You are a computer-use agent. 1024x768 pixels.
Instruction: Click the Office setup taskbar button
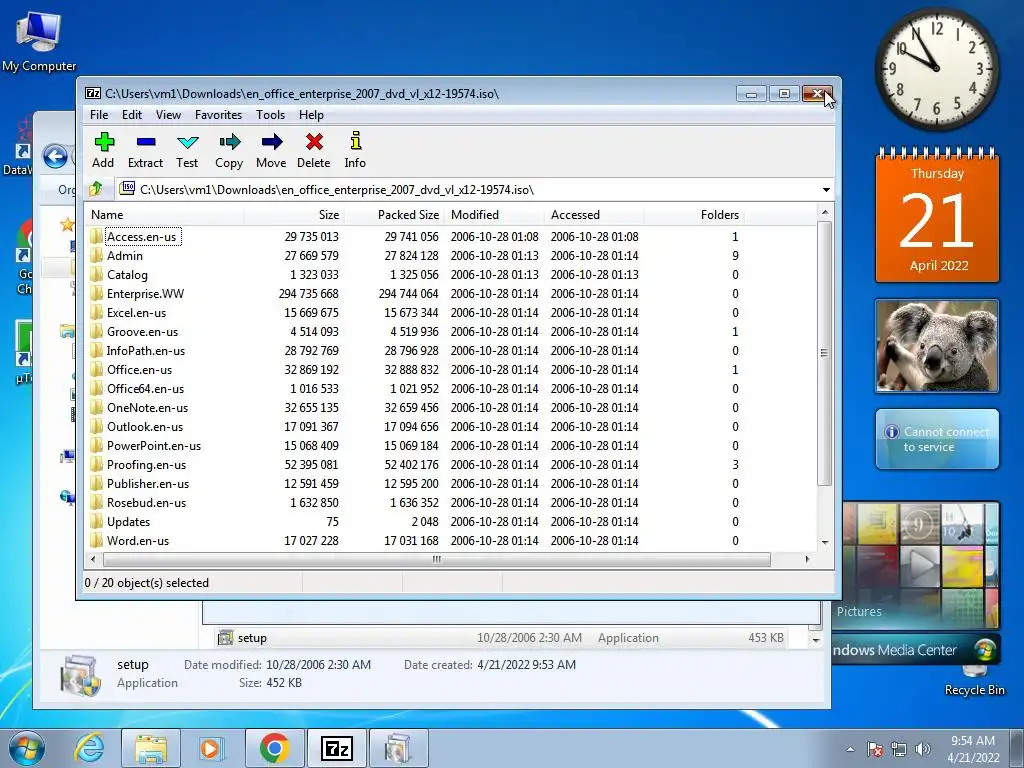pos(398,748)
